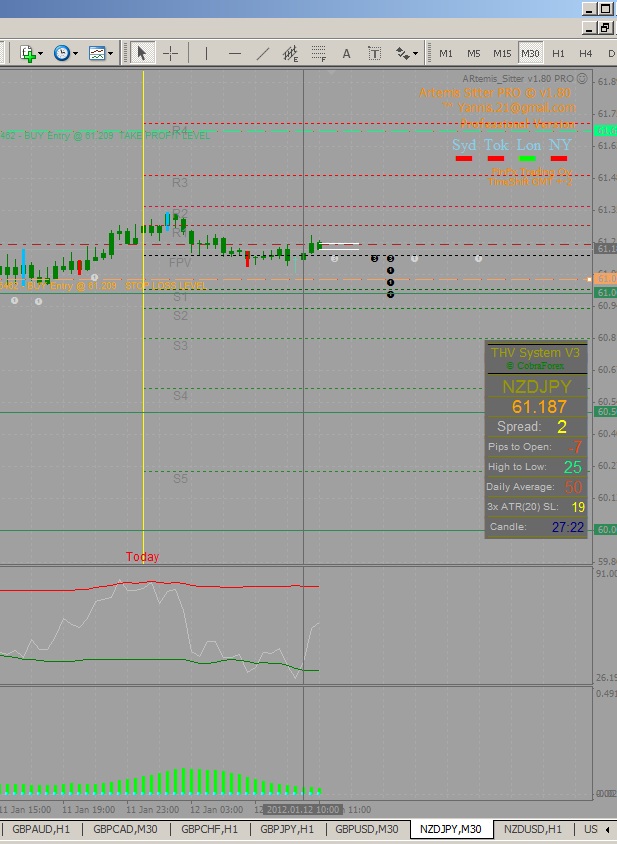Image resolution: width=617 pixels, height=844 pixels.
Task: Open the Indicators list dropdown arrow
Action: point(40,54)
